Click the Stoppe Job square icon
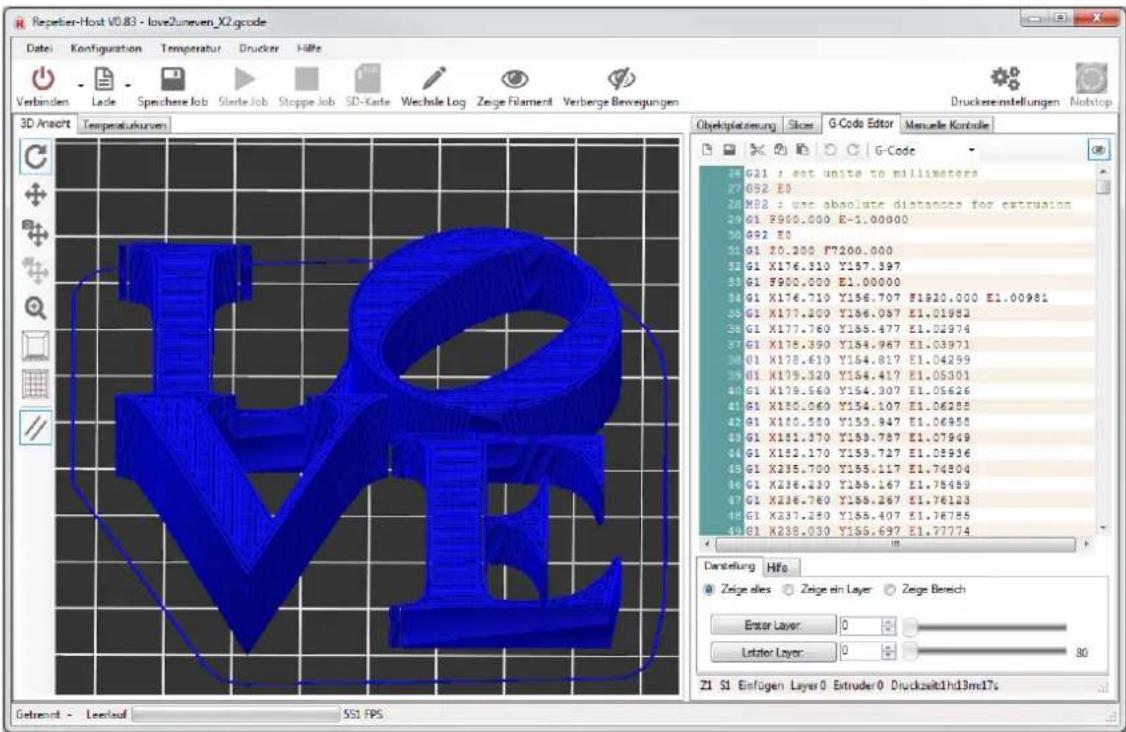This screenshot has width=1126, height=732. click(x=307, y=79)
